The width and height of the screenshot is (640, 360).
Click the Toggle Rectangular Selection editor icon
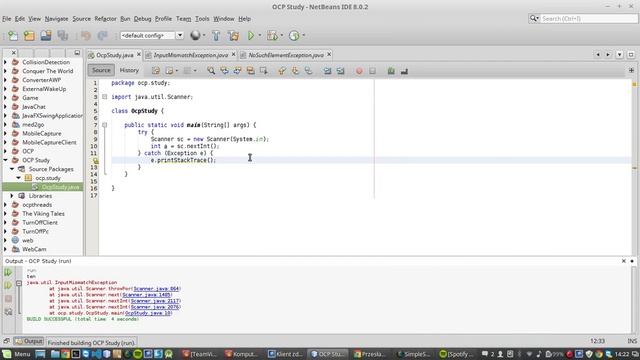264,71
